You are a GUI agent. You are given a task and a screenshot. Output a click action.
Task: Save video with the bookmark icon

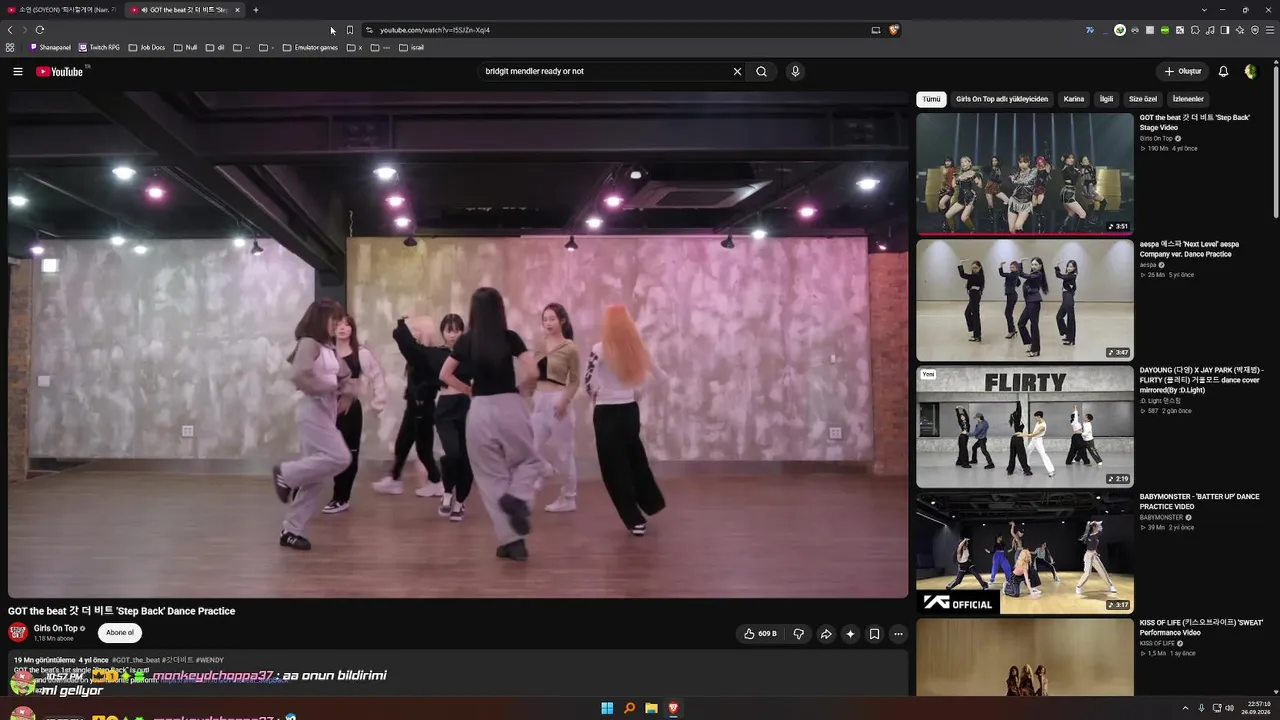click(x=874, y=633)
